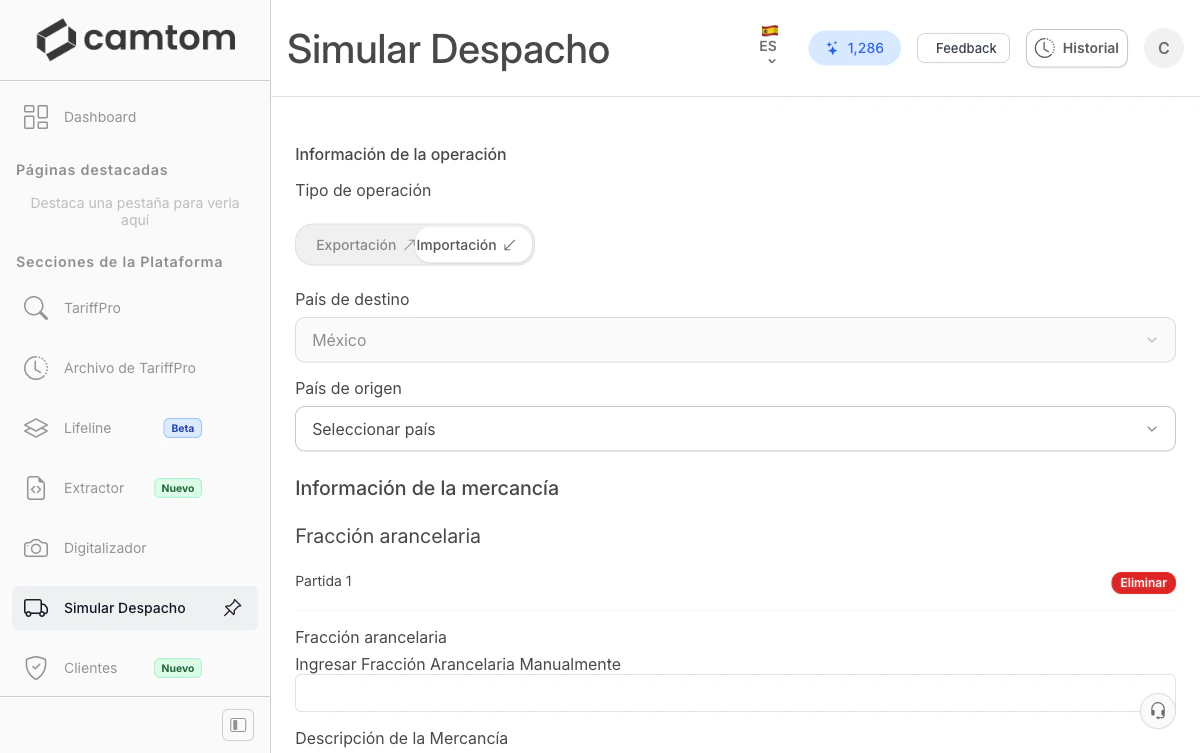Screen dimensions: 1200x753
Task: Open the ES language selector
Action: [769, 47]
